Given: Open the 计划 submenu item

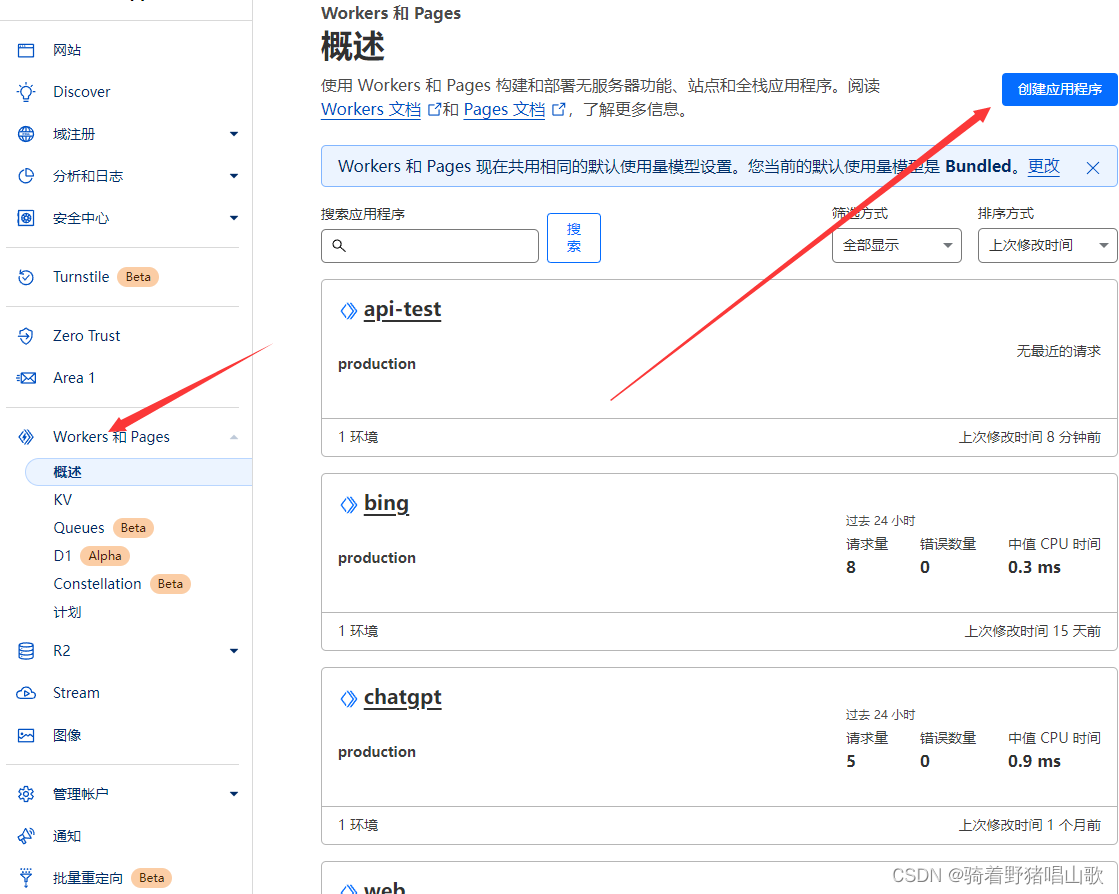Looking at the screenshot, I should point(67,612).
